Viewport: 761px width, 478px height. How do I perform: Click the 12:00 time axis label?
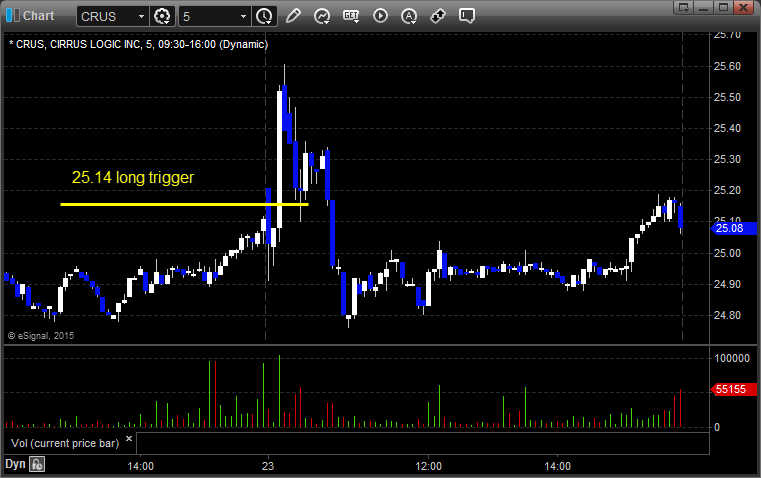pos(429,466)
